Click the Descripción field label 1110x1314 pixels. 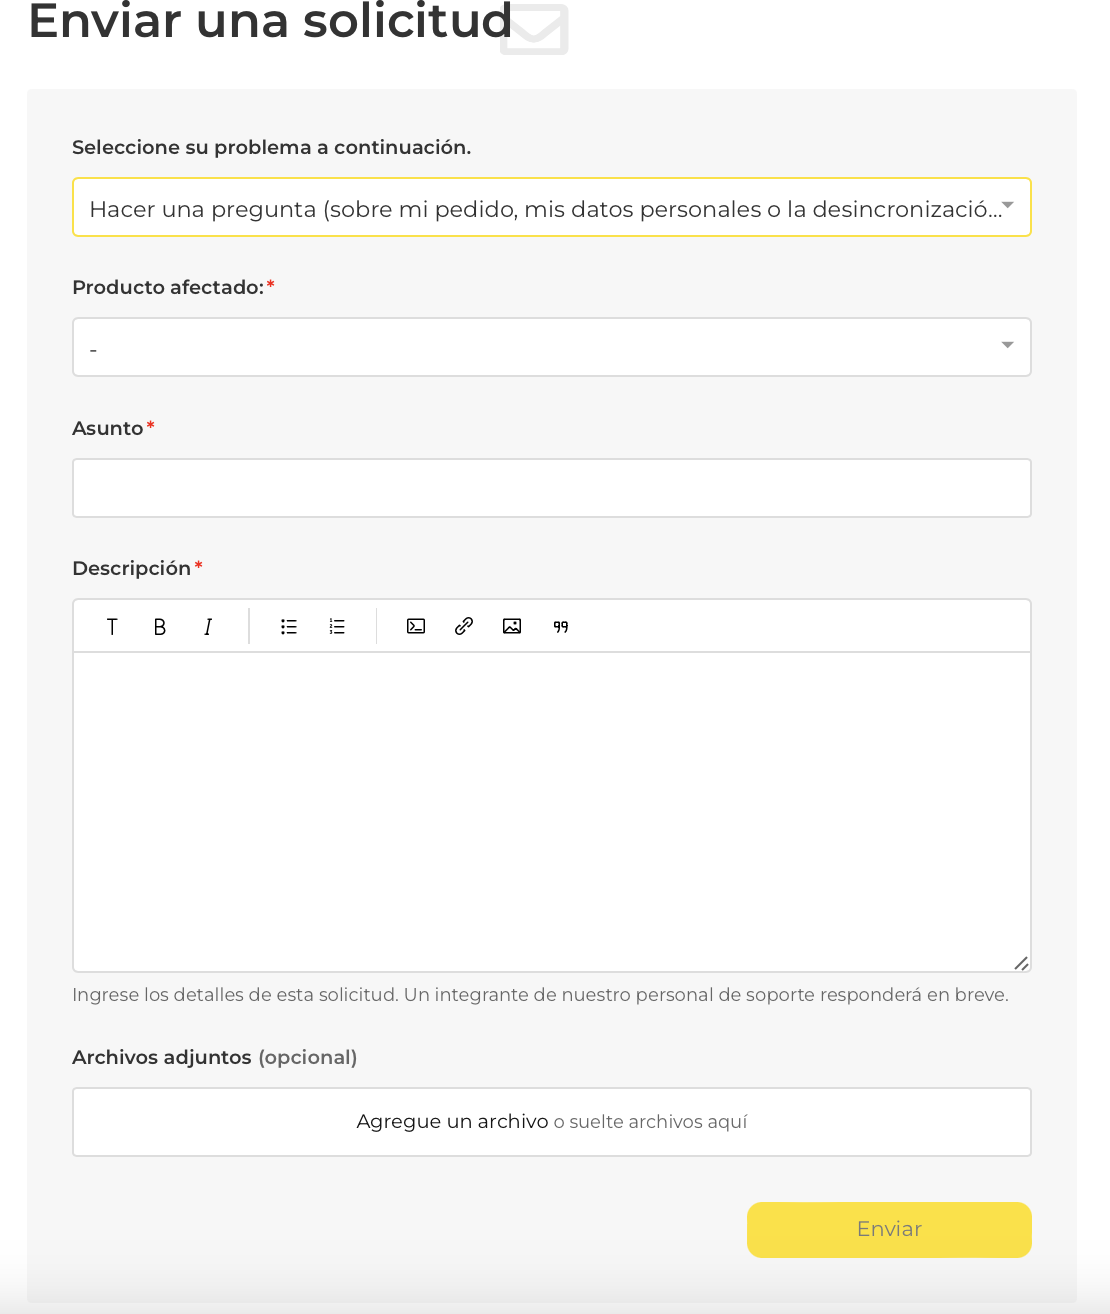coord(131,568)
